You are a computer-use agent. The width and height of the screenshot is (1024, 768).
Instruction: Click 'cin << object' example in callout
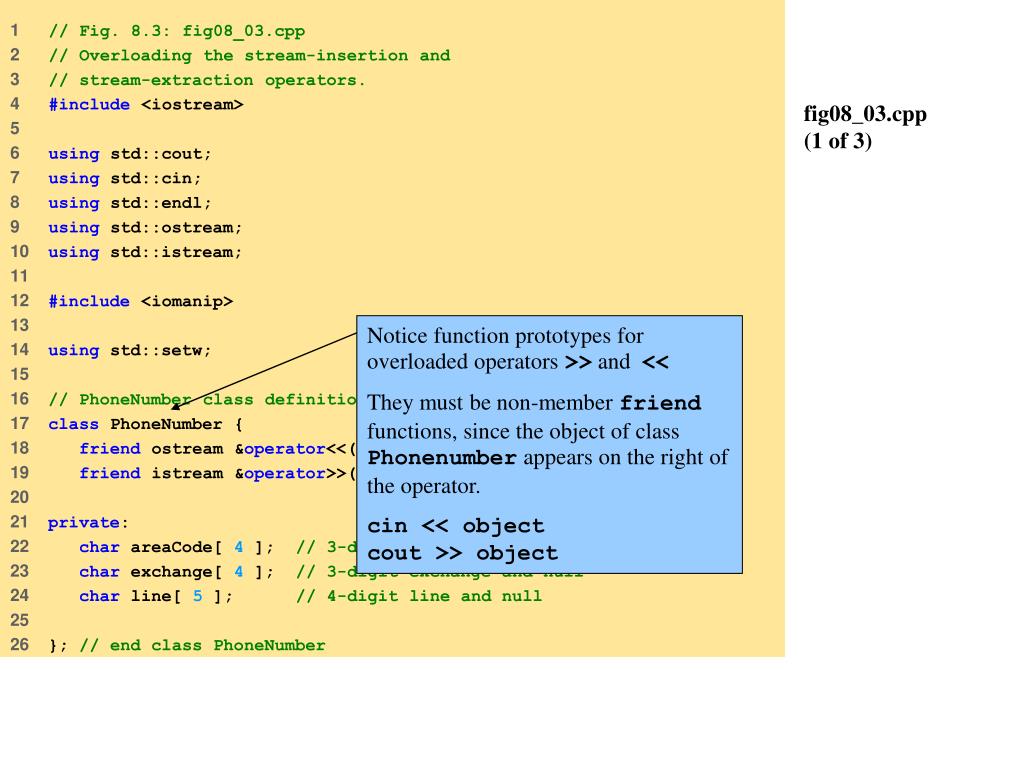click(x=455, y=526)
